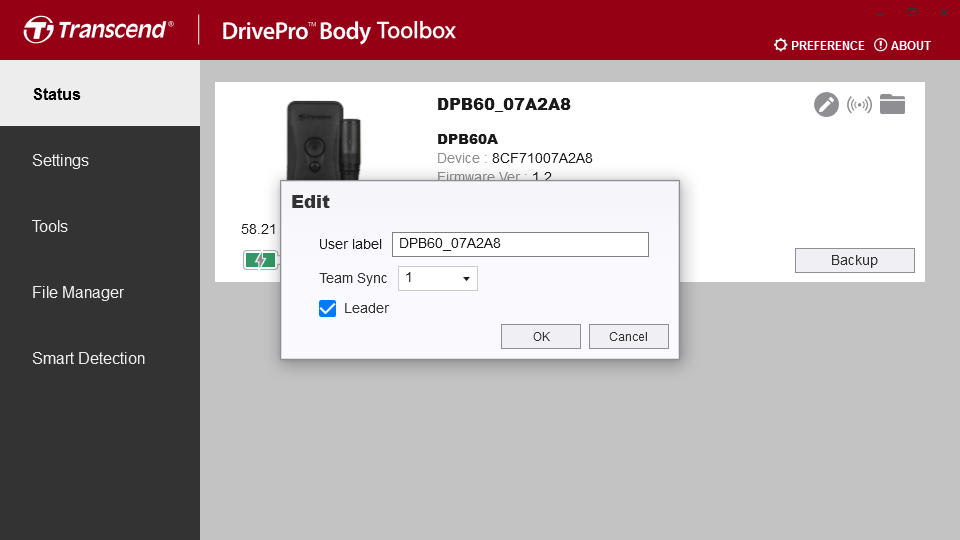The image size is (960, 540).
Task: Close the DrivePro Body Toolbox window
Action: click(944, 12)
